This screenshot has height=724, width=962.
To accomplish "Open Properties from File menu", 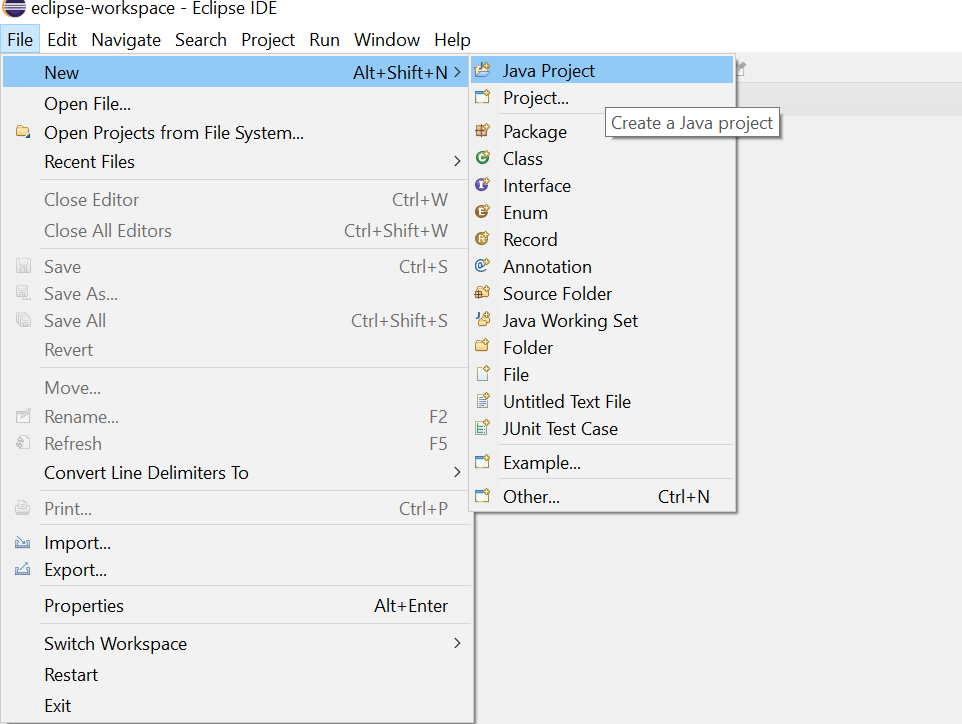I will click(x=236, y=606).
